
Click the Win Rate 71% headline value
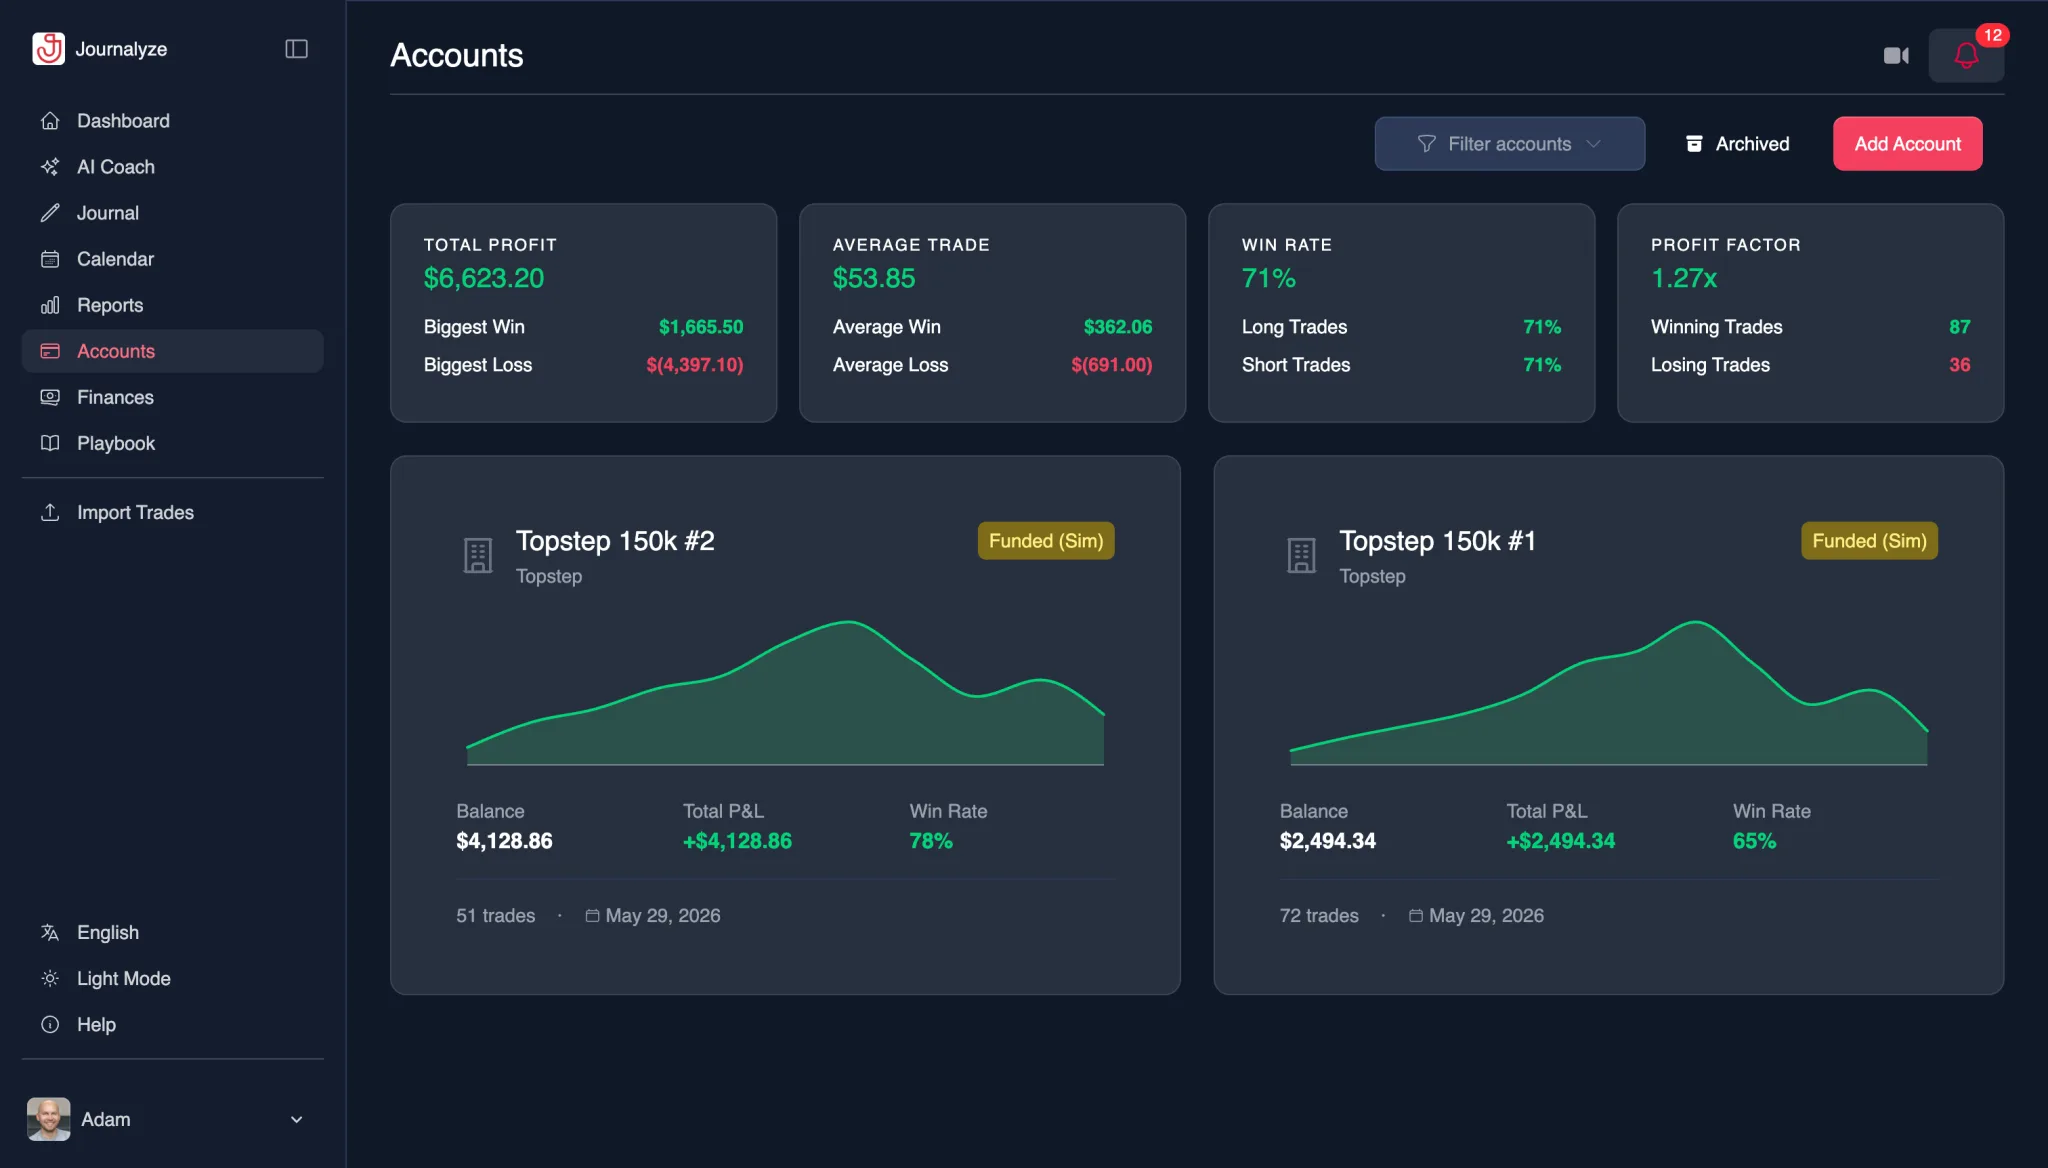point(1269,278)
